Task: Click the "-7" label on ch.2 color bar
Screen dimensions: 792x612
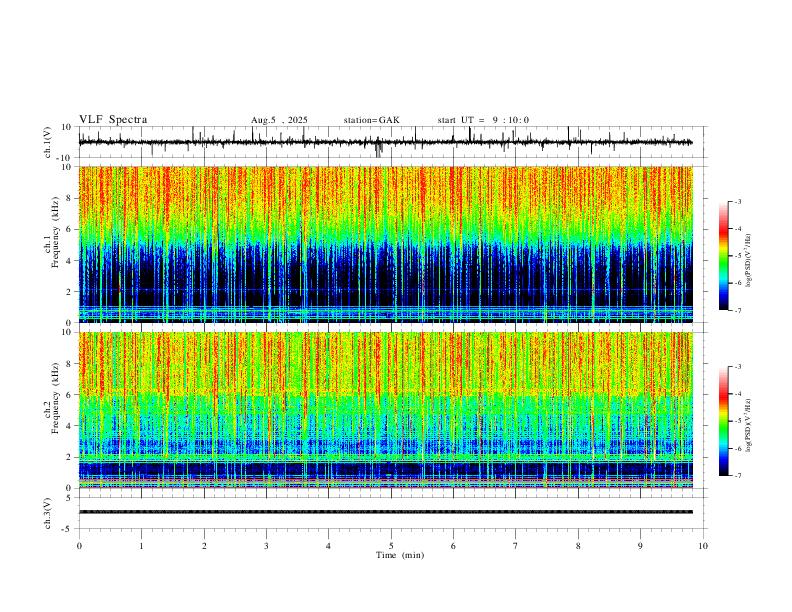Action: pos(738,476)
